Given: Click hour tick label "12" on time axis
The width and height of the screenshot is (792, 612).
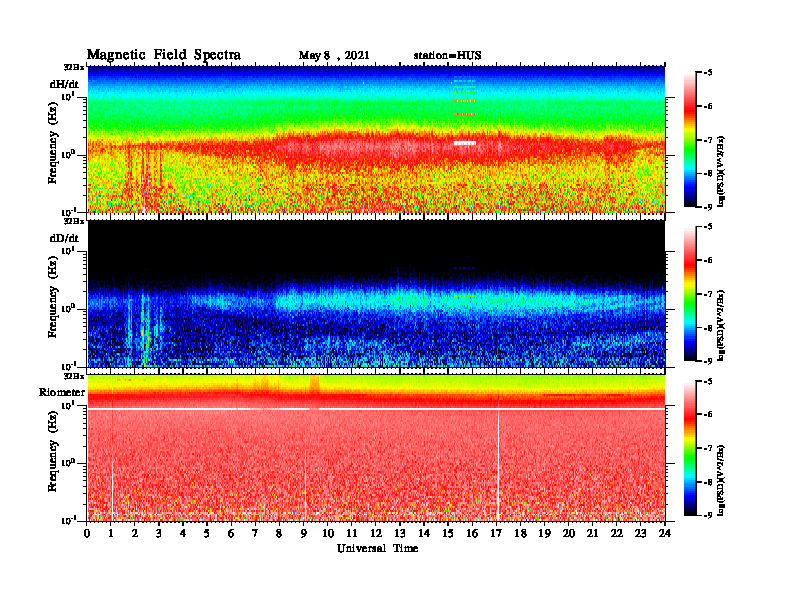Looking at the screenshot, I should pos(376,534).
